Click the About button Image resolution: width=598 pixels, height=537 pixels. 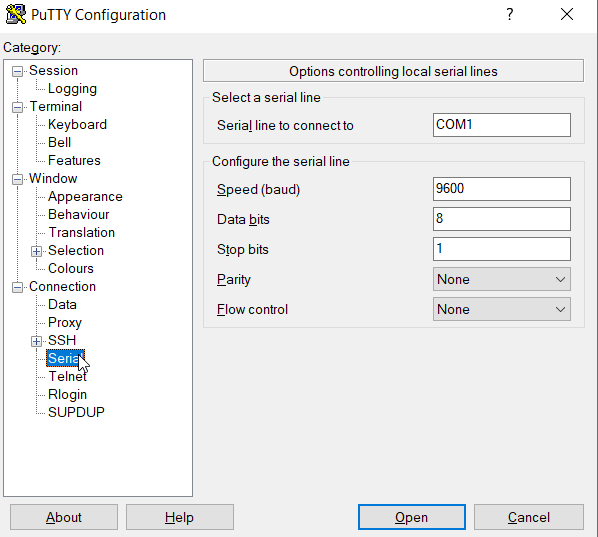pos(64,517)
